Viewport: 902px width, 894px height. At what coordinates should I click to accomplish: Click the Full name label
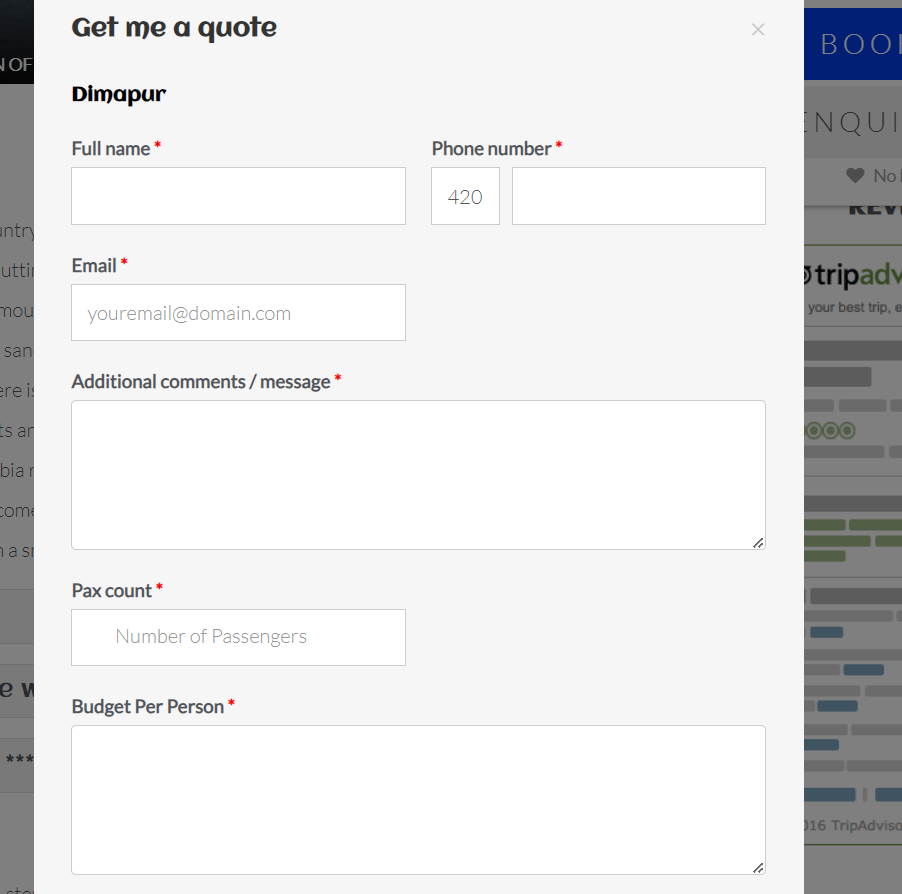pos(111,149)
